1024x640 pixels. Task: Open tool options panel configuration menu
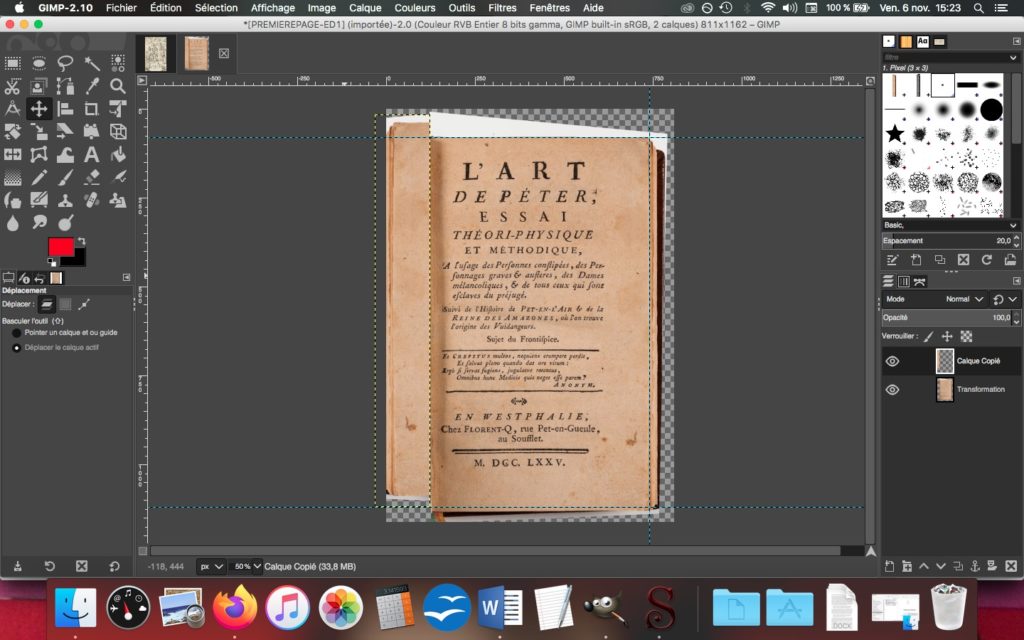point(127,278)
